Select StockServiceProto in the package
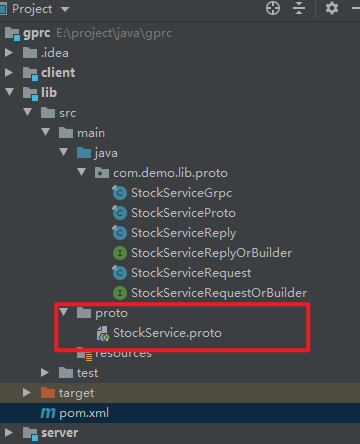 pyautogui.click(x=183, y=213)
